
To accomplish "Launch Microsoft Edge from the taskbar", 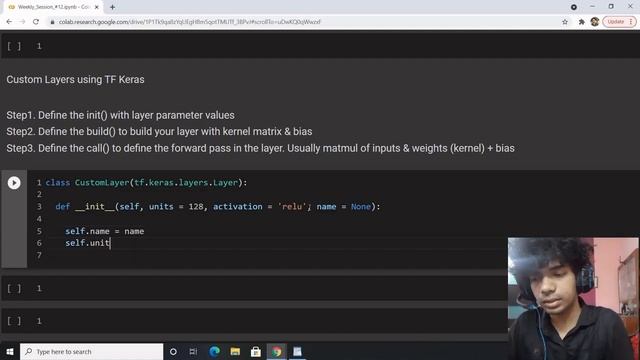I will pyautogui.click(x=214, y=351).
